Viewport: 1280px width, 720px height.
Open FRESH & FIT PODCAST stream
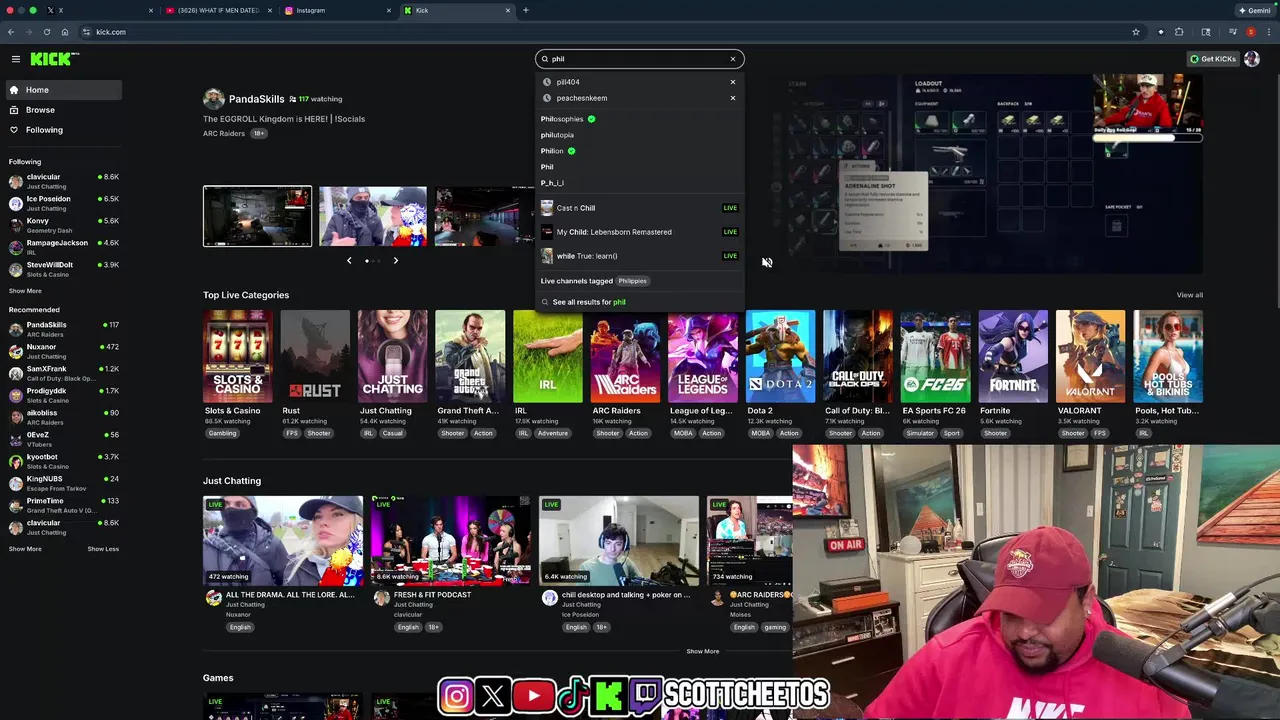point(451,541)
